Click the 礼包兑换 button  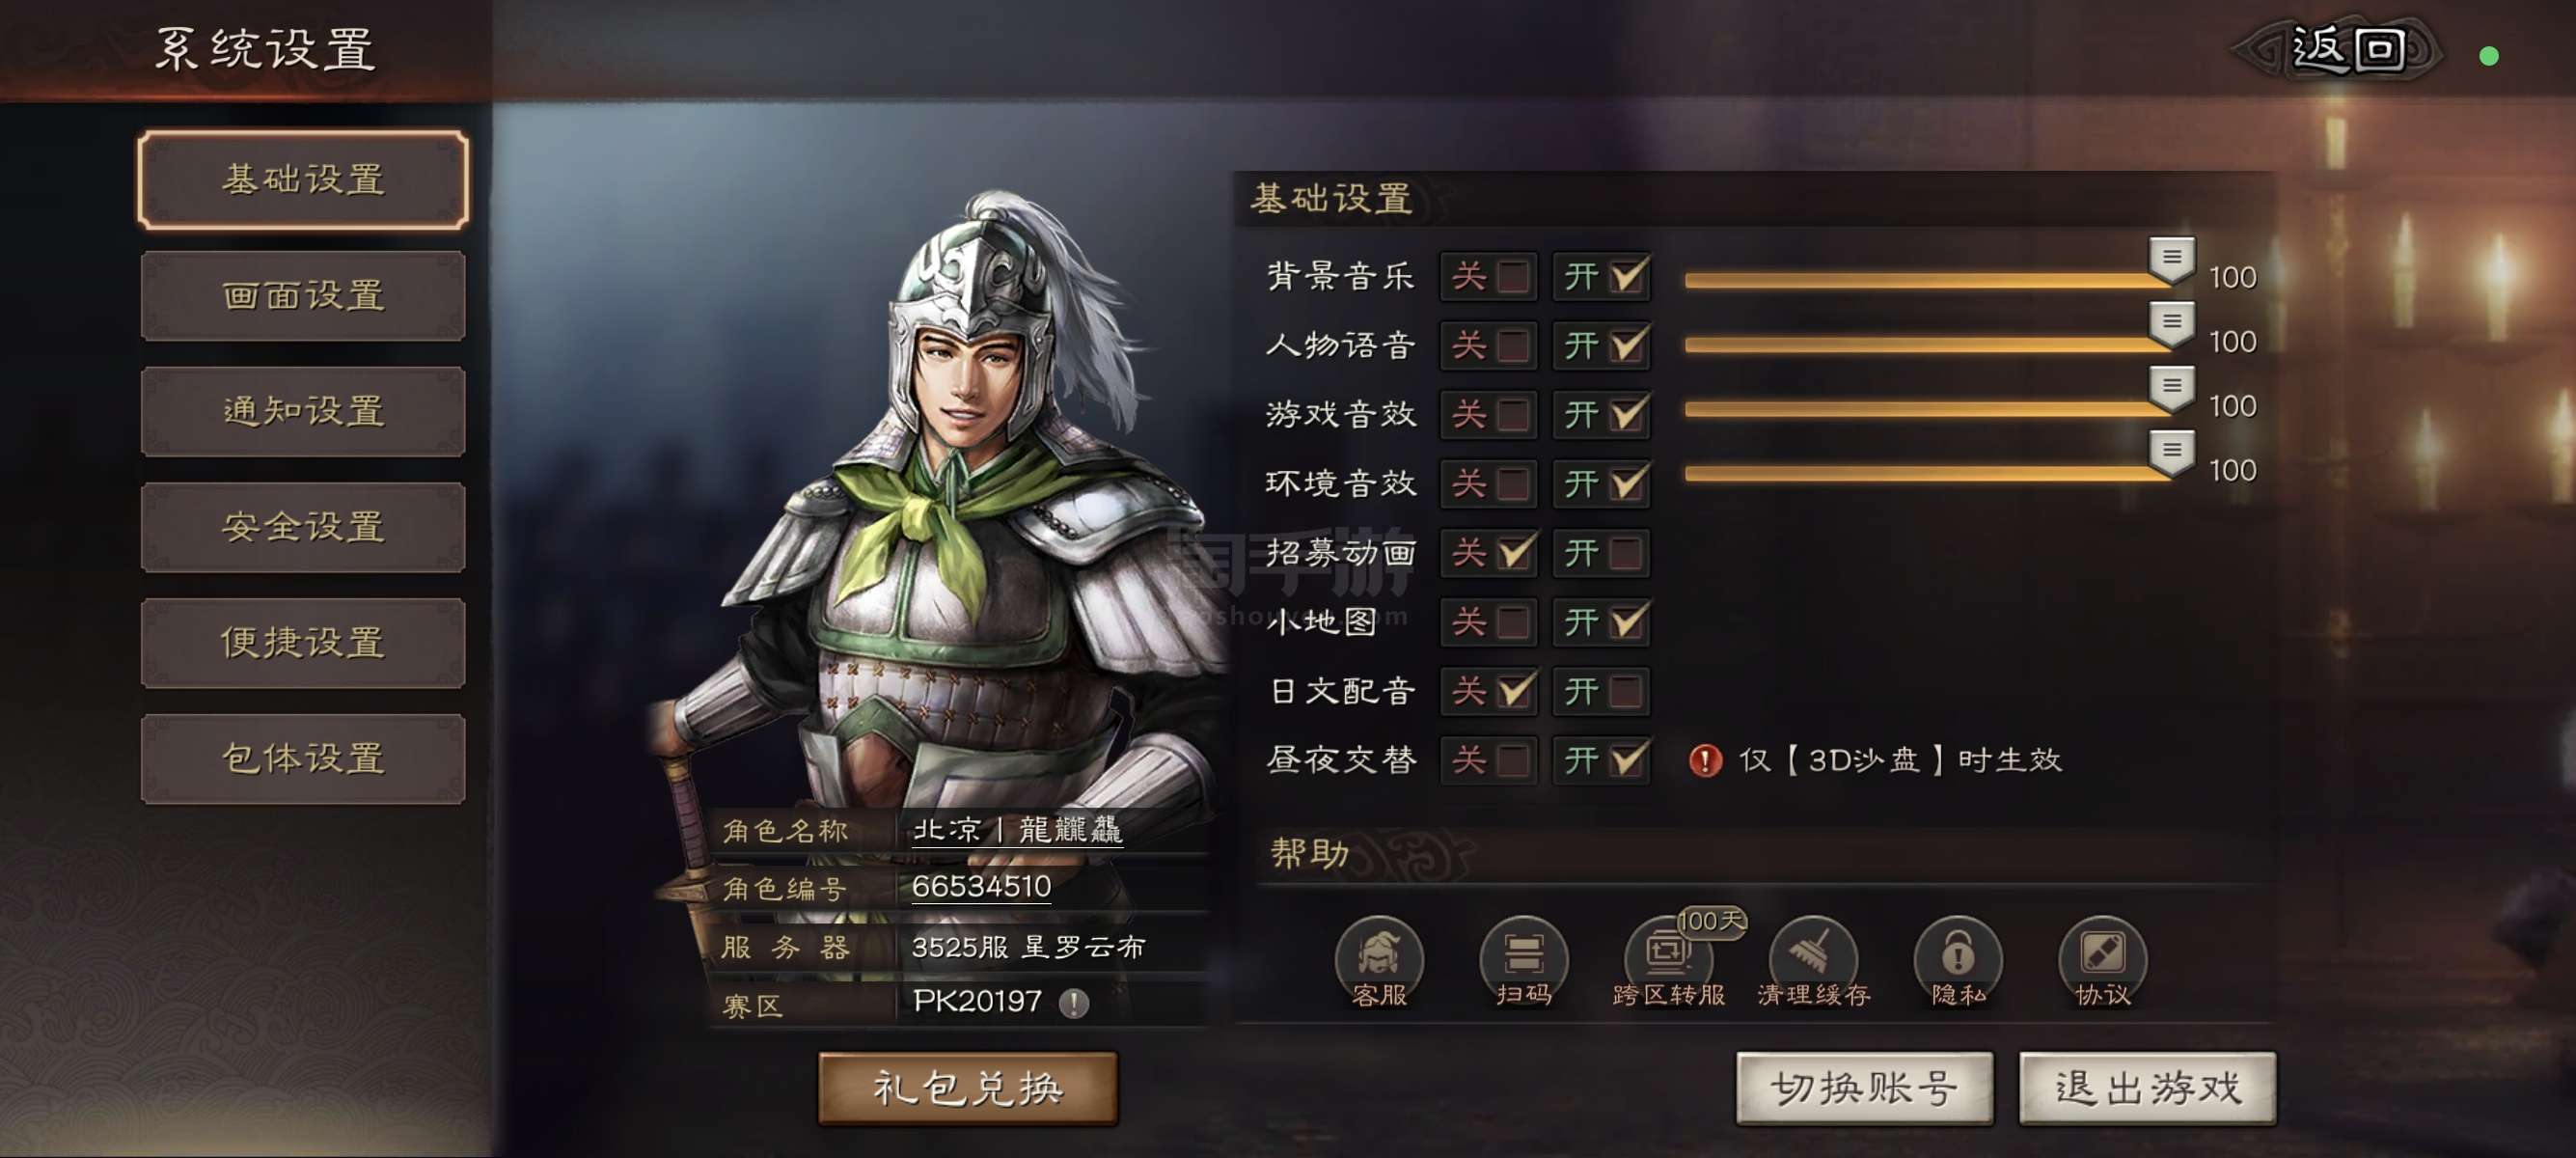pos(967,1088)
